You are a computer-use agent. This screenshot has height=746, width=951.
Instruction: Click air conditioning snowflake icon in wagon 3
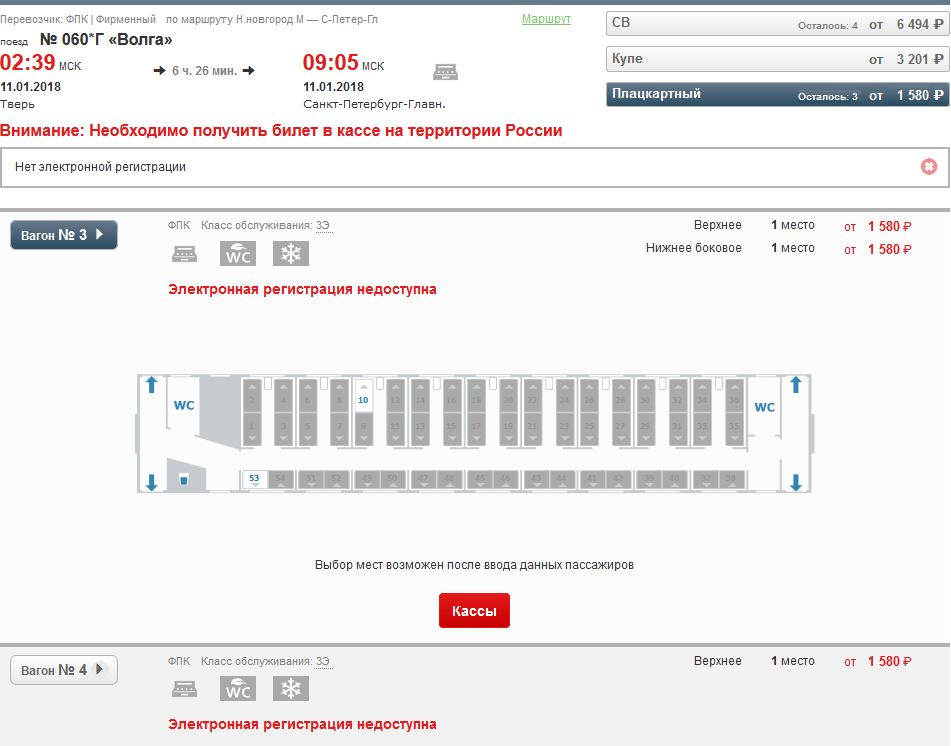291,254
